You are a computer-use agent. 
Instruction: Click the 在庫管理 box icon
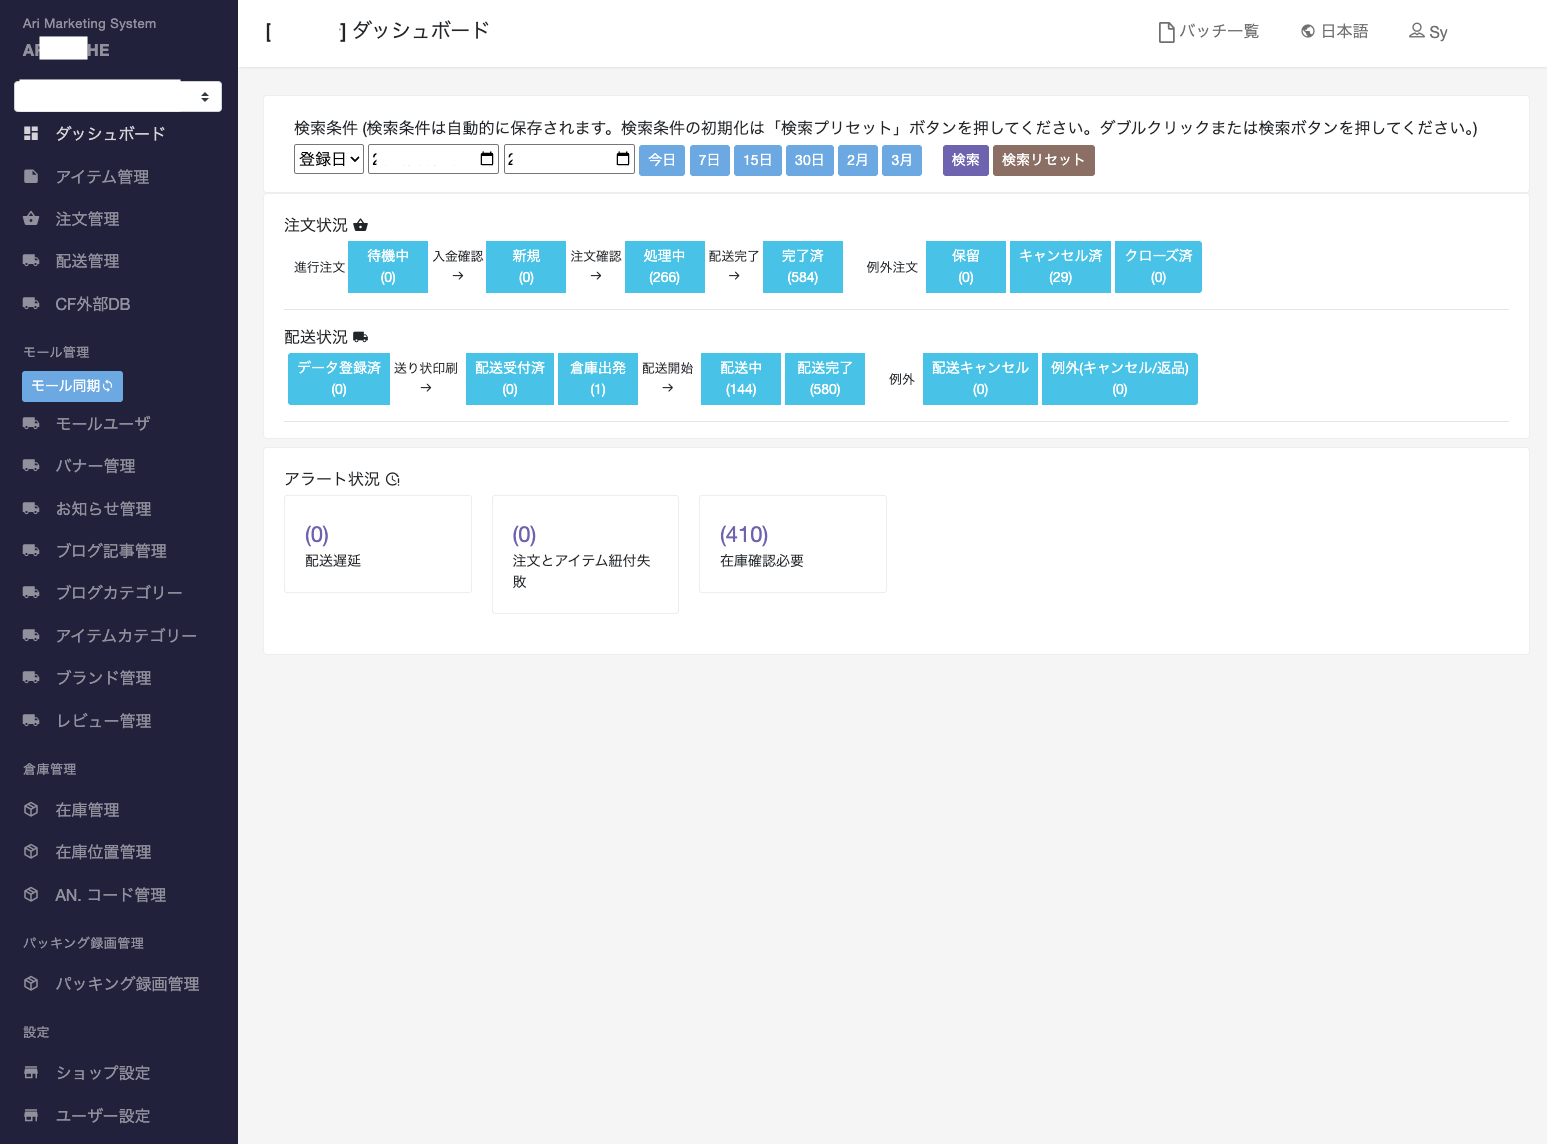[32, 809]
